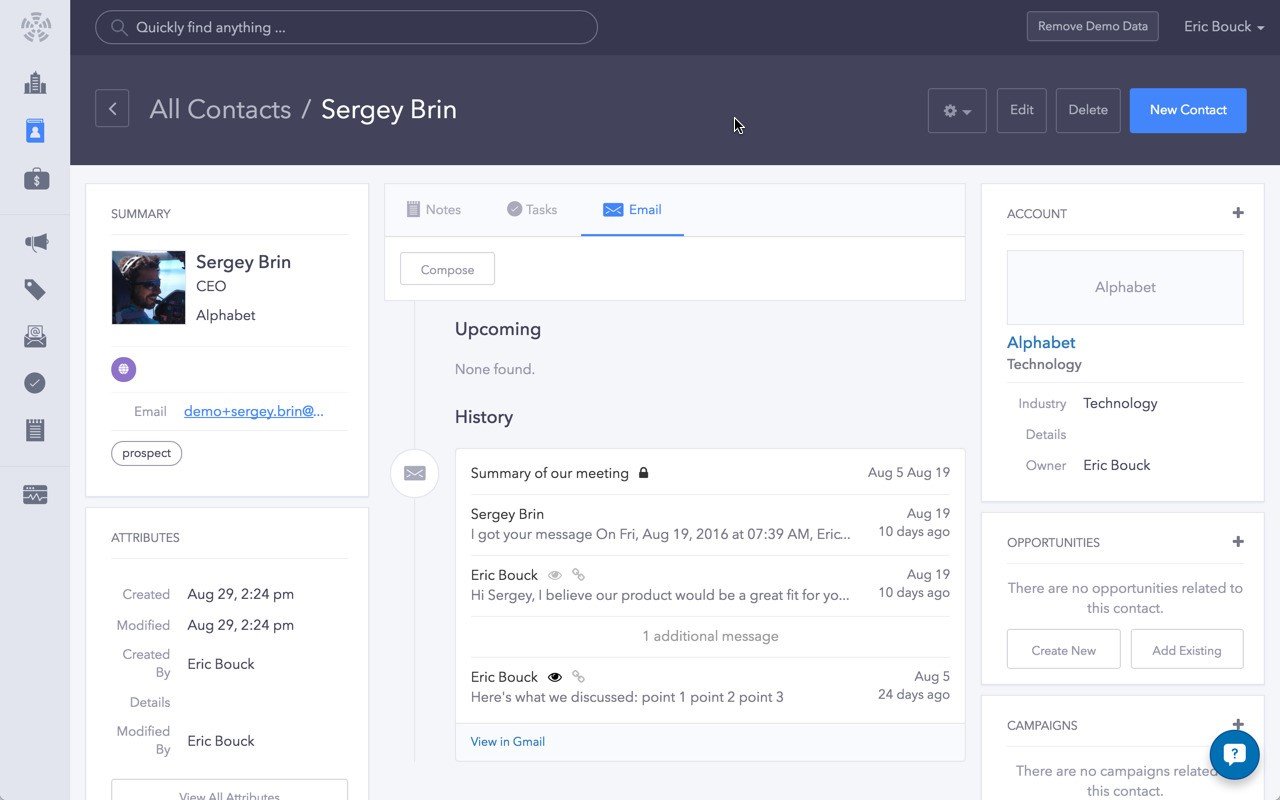Click link icon on Aug 19 Eric Bouck message
This screenshot has width=1280, height=800.
(578, 575)
